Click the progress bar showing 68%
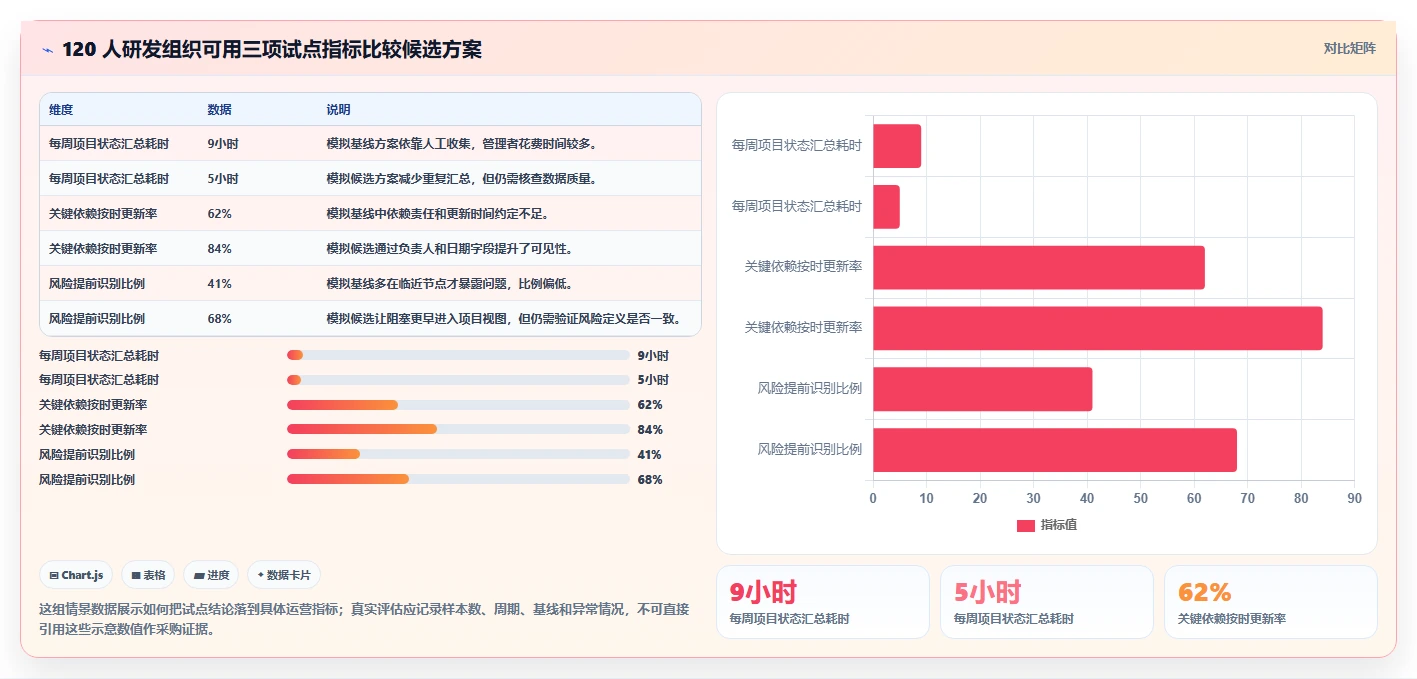This screenshot has width=1417, height=679. 458,479
